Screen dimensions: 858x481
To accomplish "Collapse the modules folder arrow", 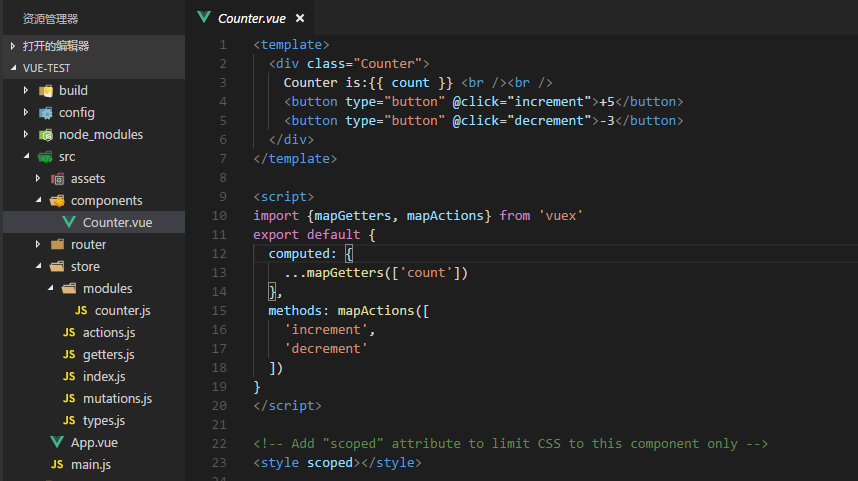I will tap(50, 287).
